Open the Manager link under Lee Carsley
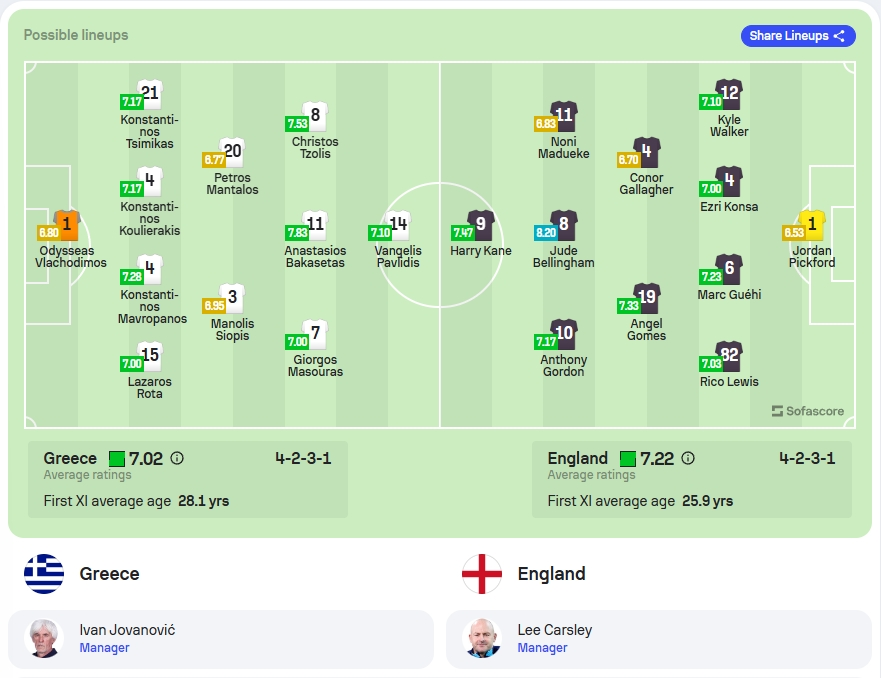Screen dimensions: 881x678 [x=542, y=648]
